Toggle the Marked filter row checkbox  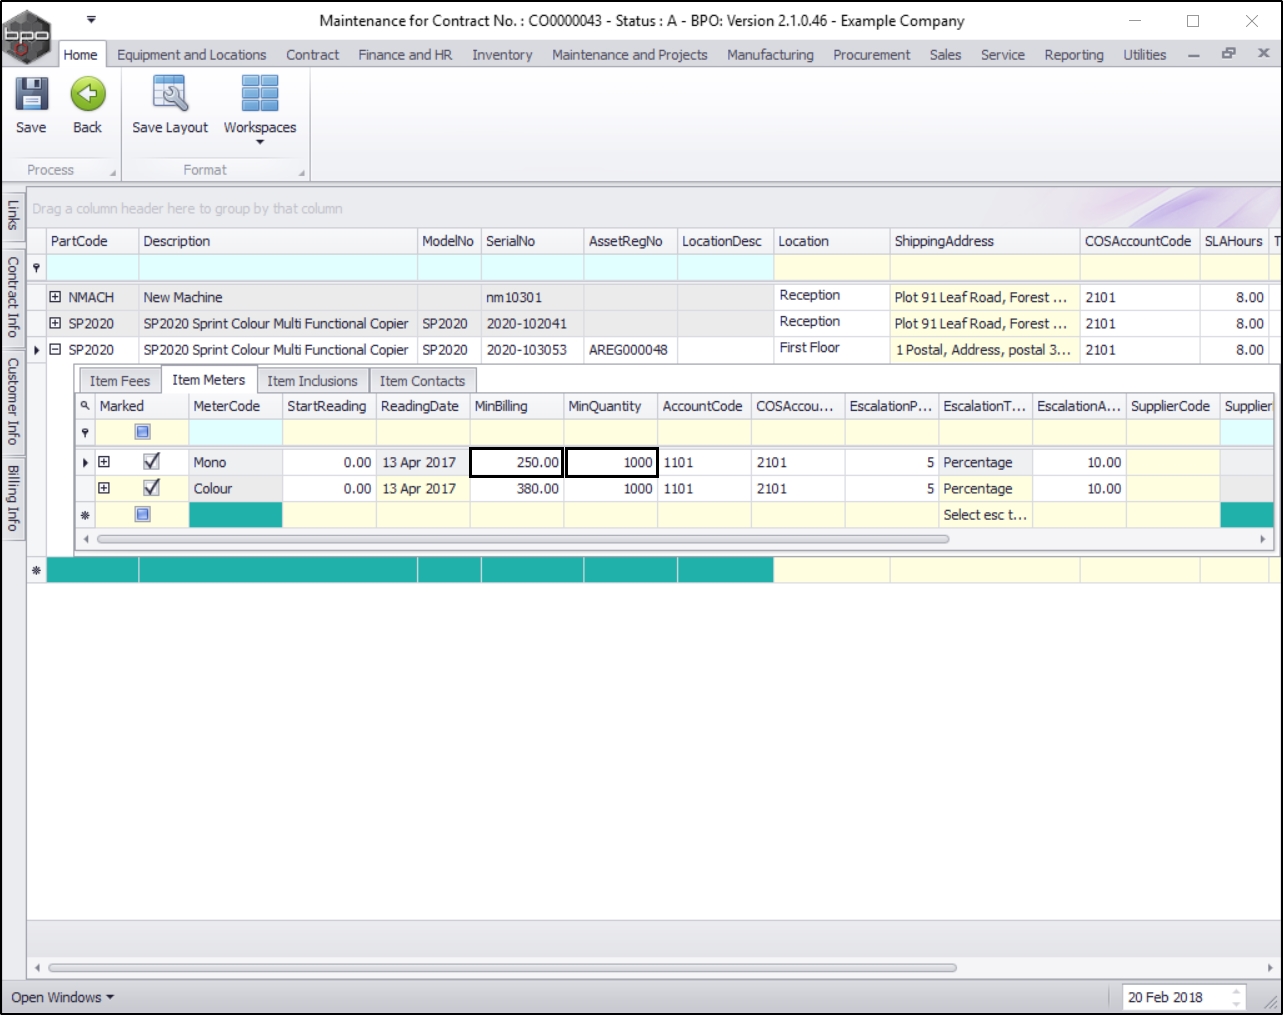click(142, 432)
